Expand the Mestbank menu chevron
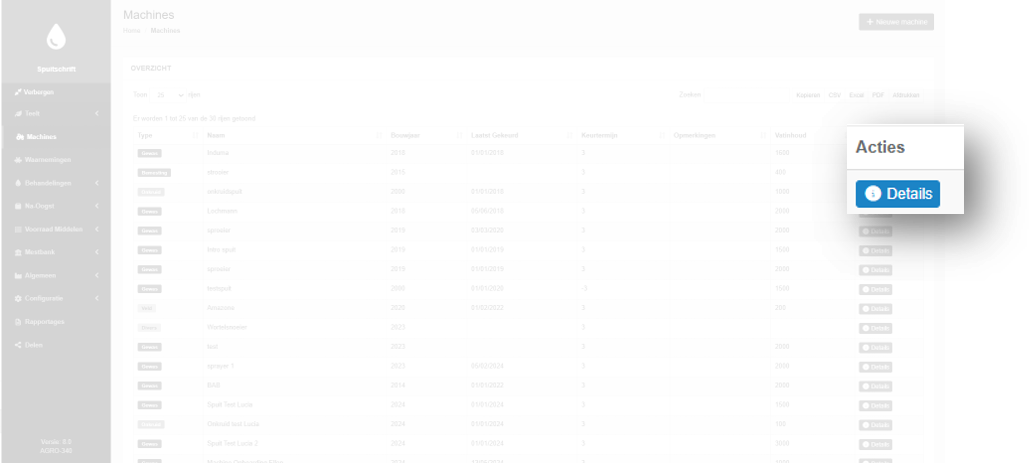 pyautogui.click(x=97, y=252)
